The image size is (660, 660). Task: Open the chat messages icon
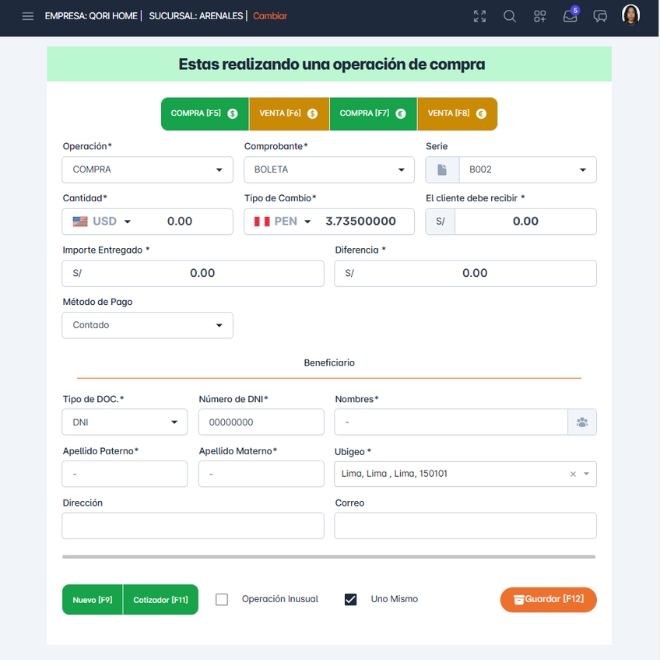point(600,16)
